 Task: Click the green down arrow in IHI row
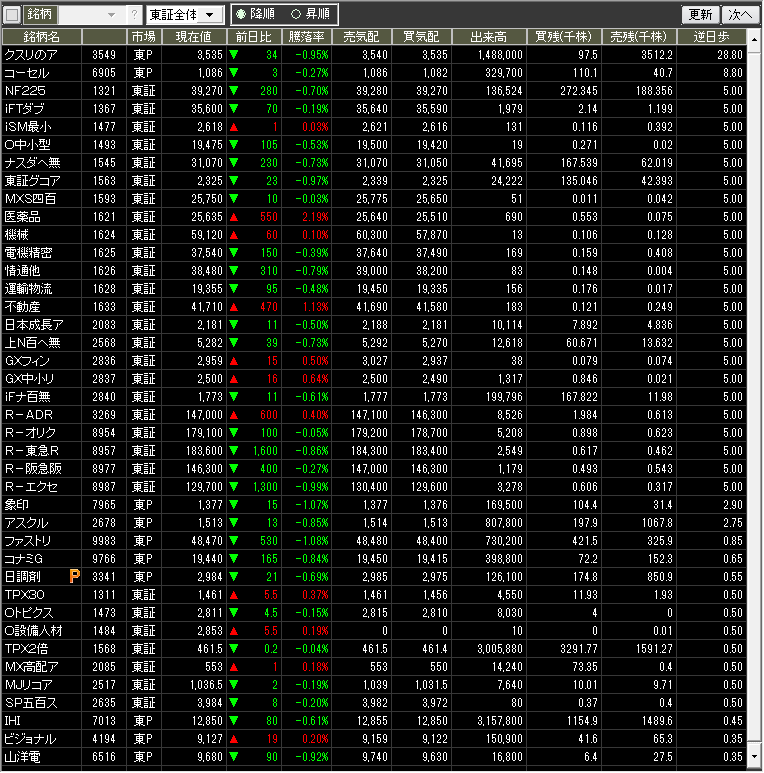point(234,721)
